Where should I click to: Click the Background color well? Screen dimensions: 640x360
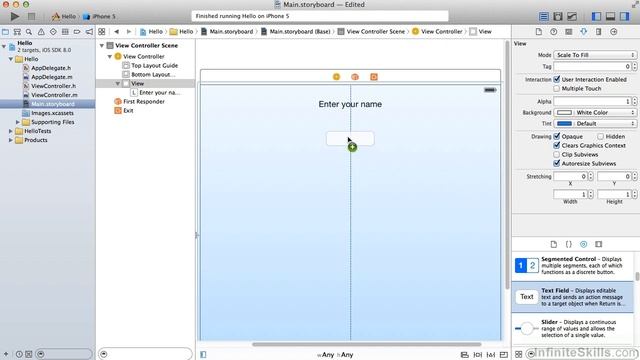coord(564,112)
